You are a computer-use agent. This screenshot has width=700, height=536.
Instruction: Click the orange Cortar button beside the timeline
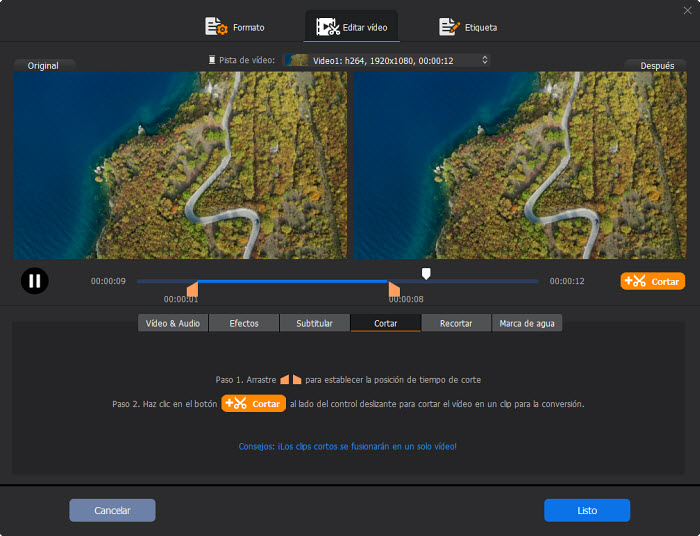coord(652,281)
